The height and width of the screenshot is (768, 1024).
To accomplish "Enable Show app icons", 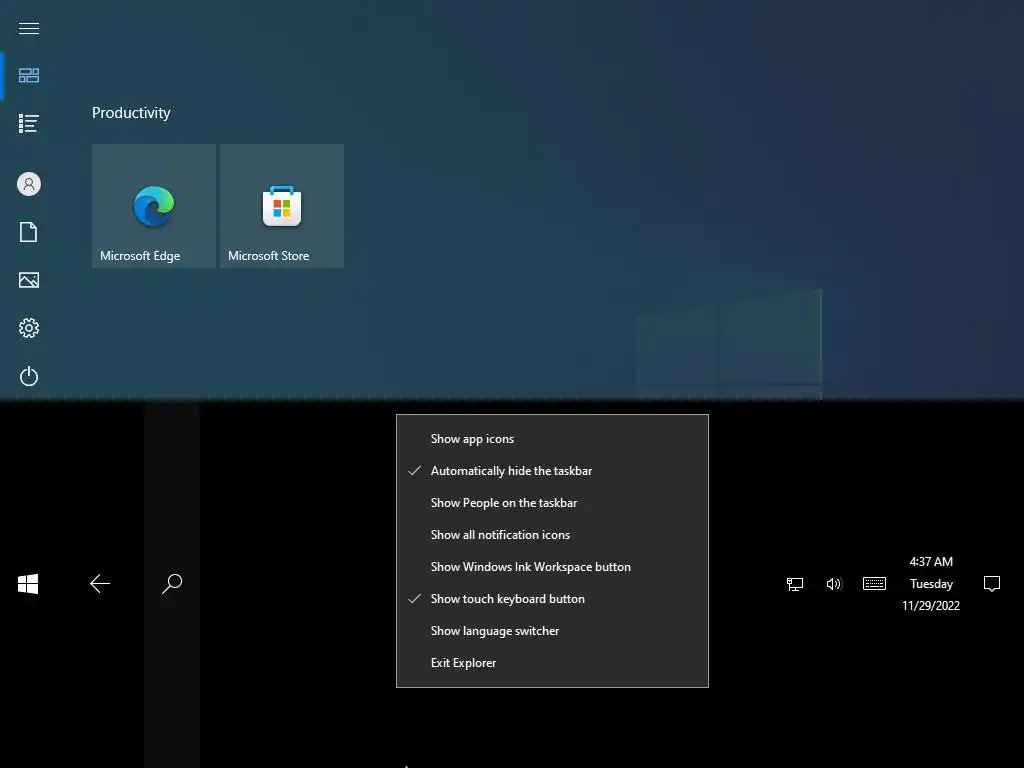I will point(552,439).
